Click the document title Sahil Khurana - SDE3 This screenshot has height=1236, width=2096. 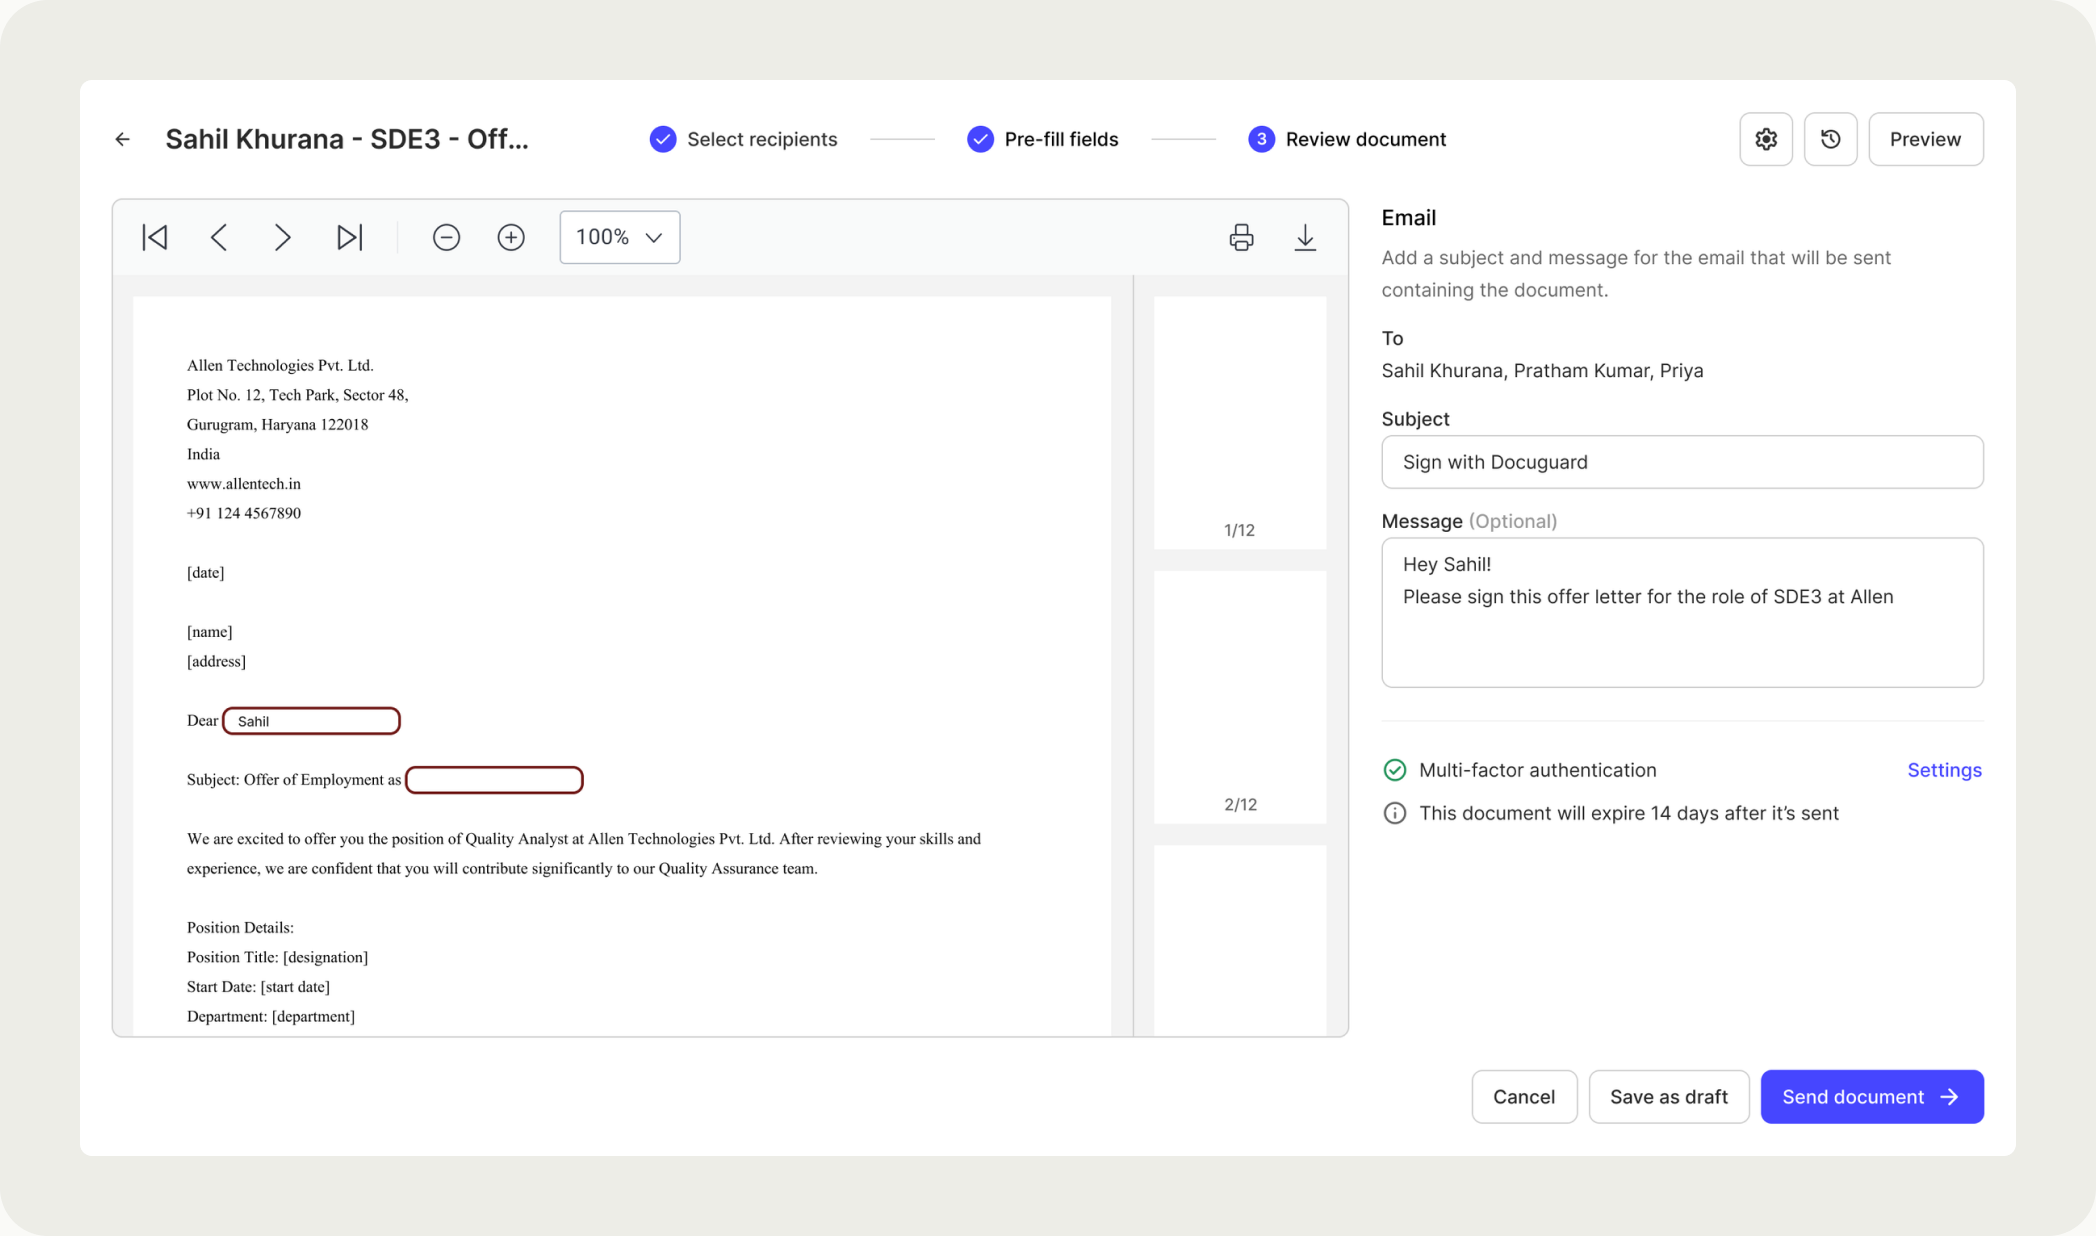(x=347, y=139)
